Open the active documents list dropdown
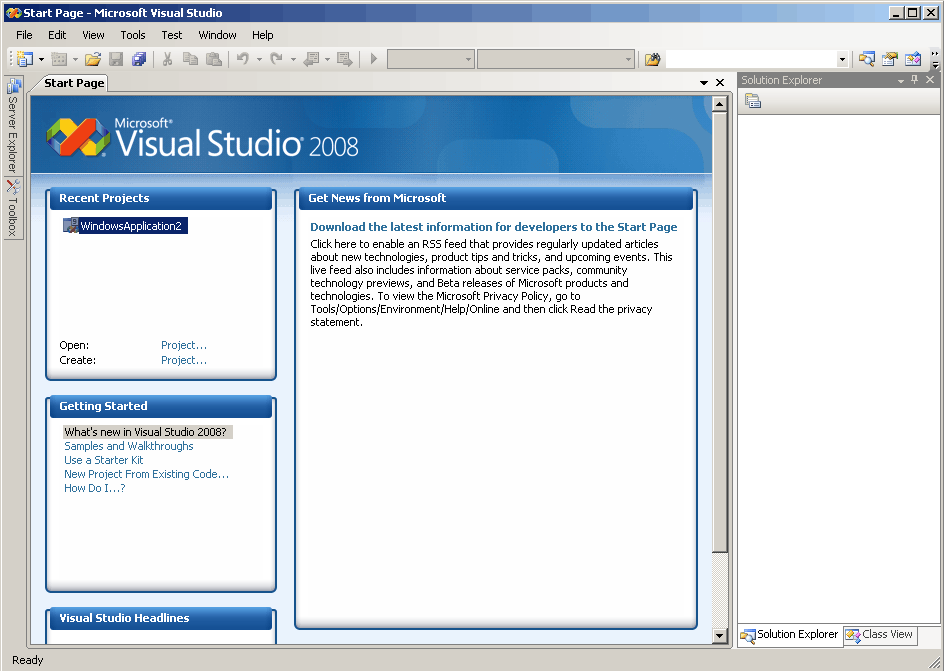The height and width of the screenshot is (671, 944). pyautogui.click(x=704, y=82)
